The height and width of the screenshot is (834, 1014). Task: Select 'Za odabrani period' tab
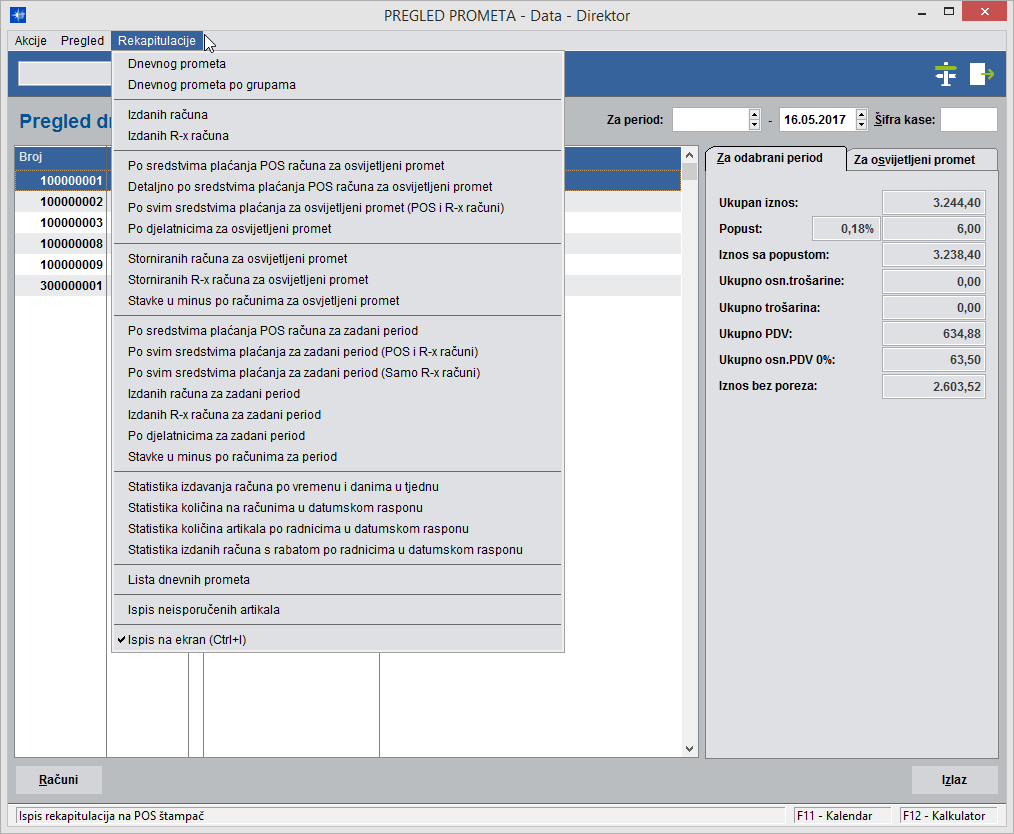coord(770,159)
